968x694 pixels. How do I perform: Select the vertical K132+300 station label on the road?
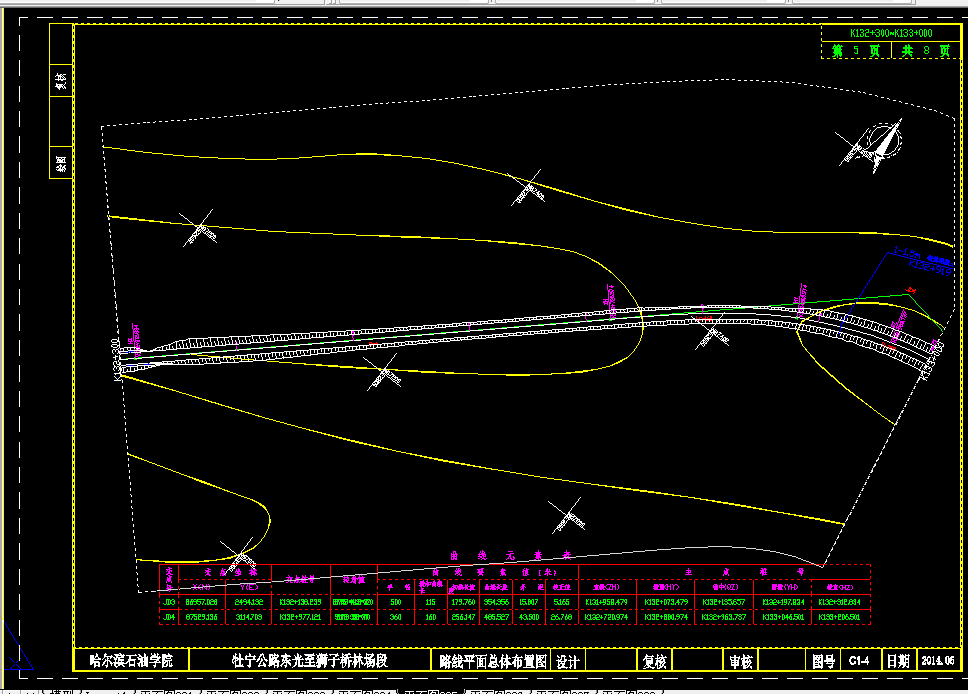point(115,359)
